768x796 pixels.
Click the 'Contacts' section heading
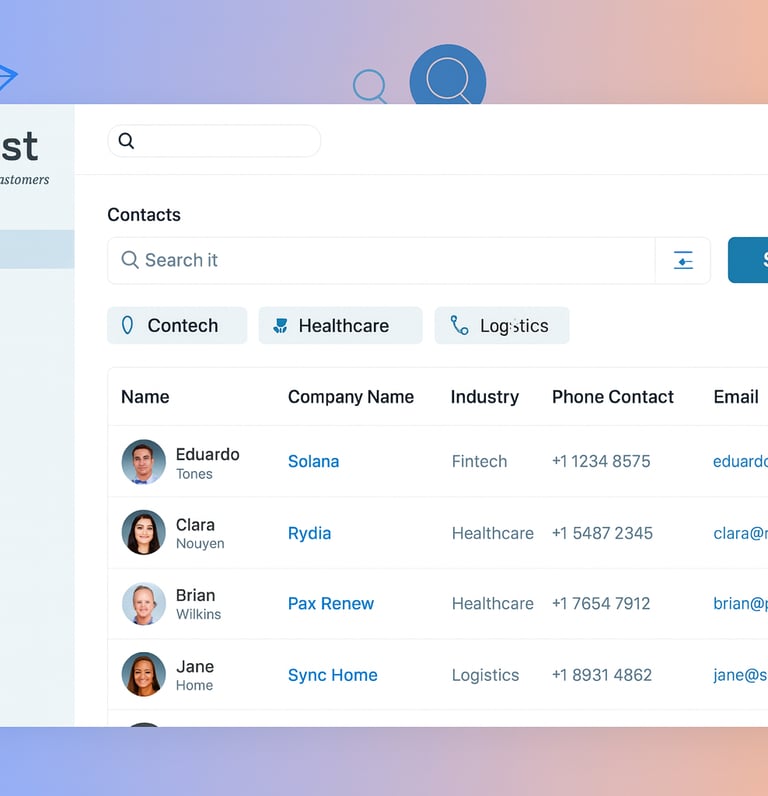point(144,215)
